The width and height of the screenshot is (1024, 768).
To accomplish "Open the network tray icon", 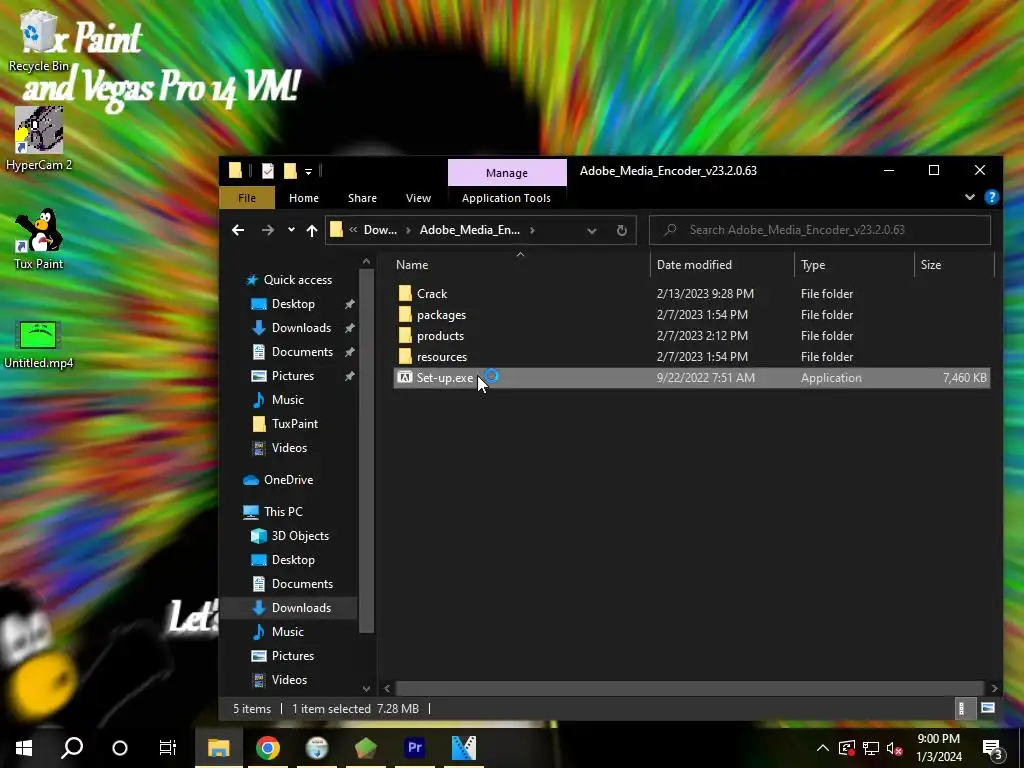I will 871,748.
